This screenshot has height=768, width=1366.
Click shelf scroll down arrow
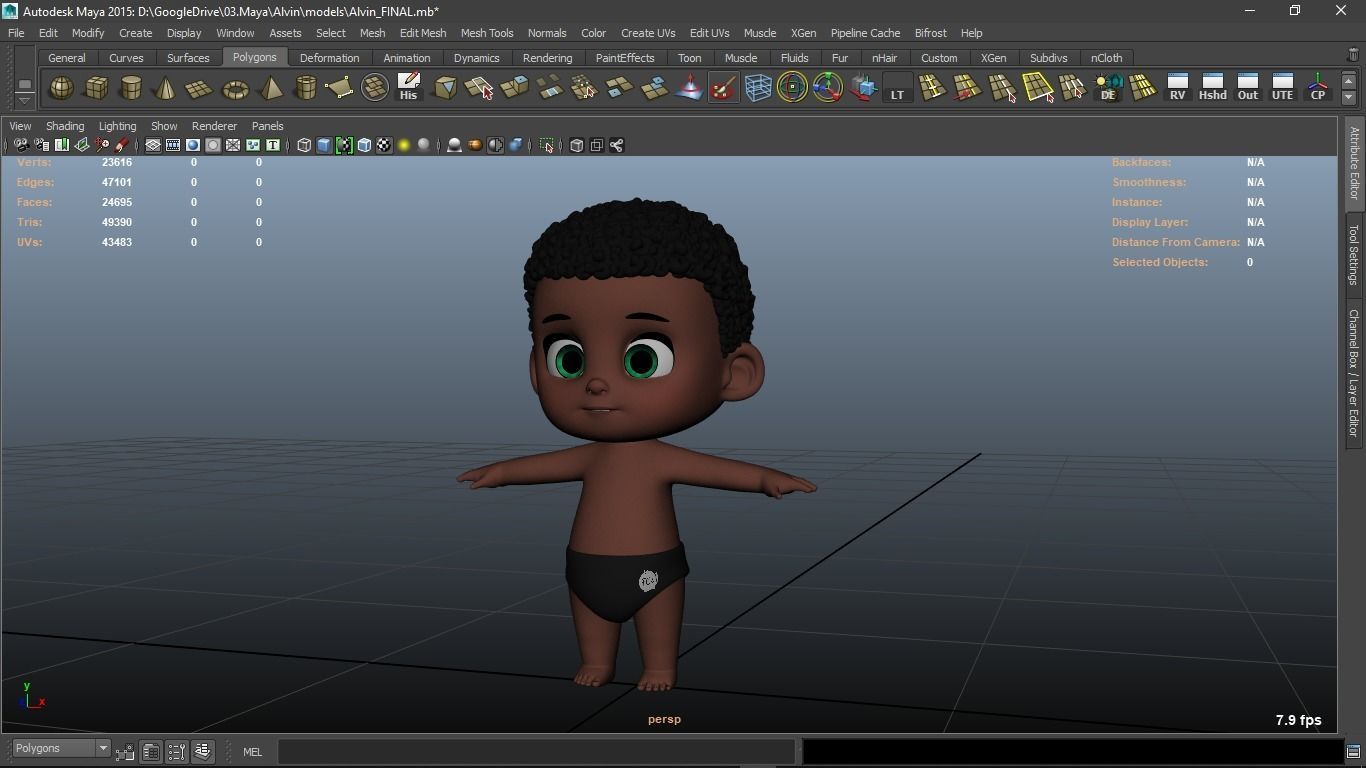pos(1348,97)
